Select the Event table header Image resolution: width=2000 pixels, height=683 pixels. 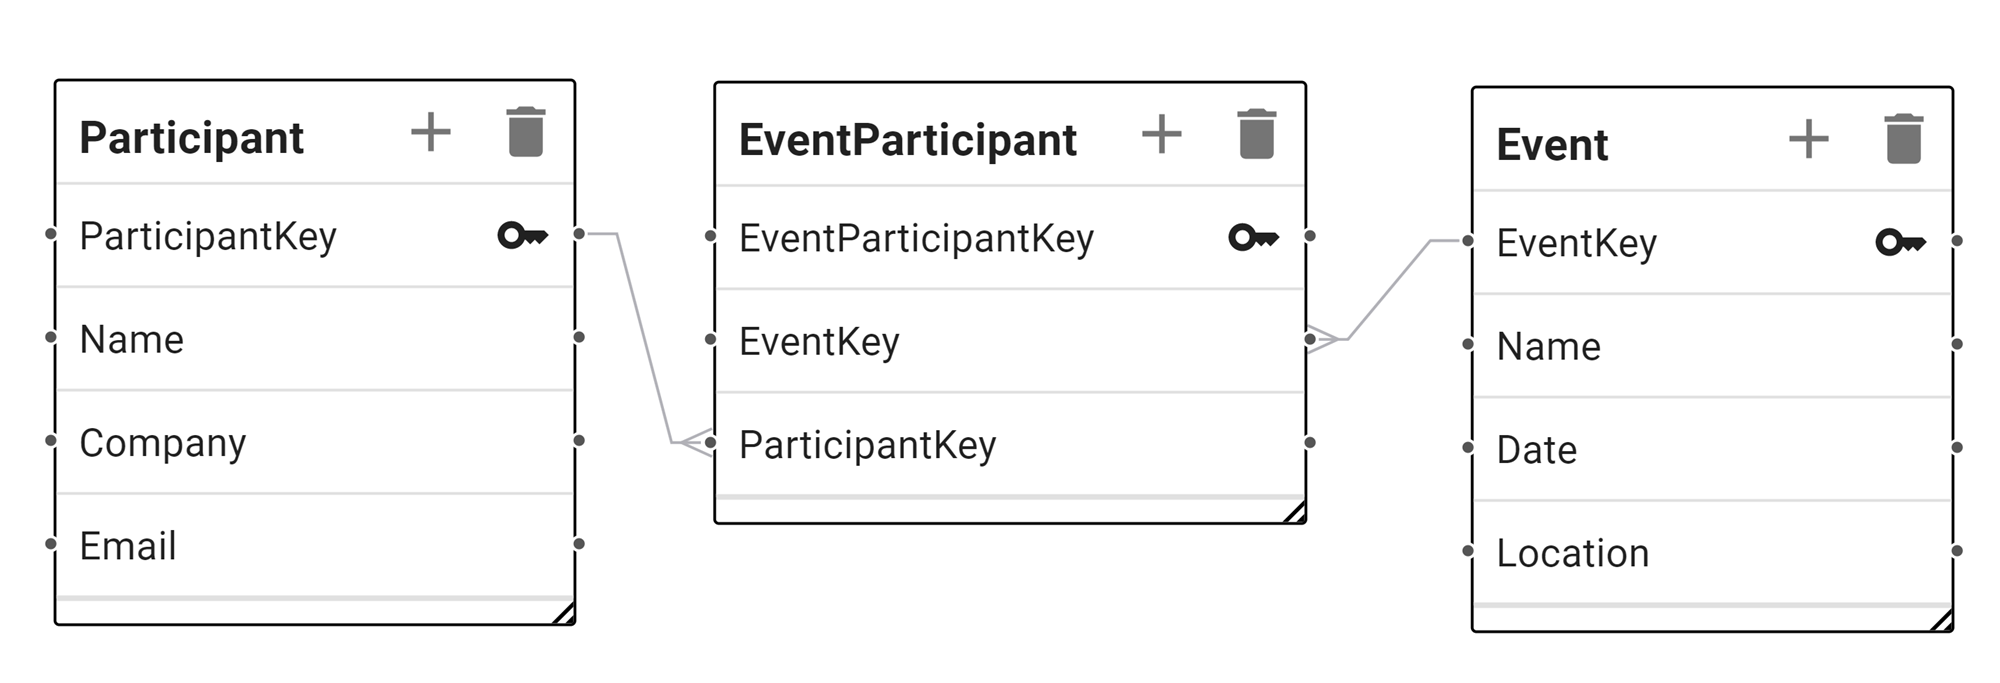(1550, 143)
